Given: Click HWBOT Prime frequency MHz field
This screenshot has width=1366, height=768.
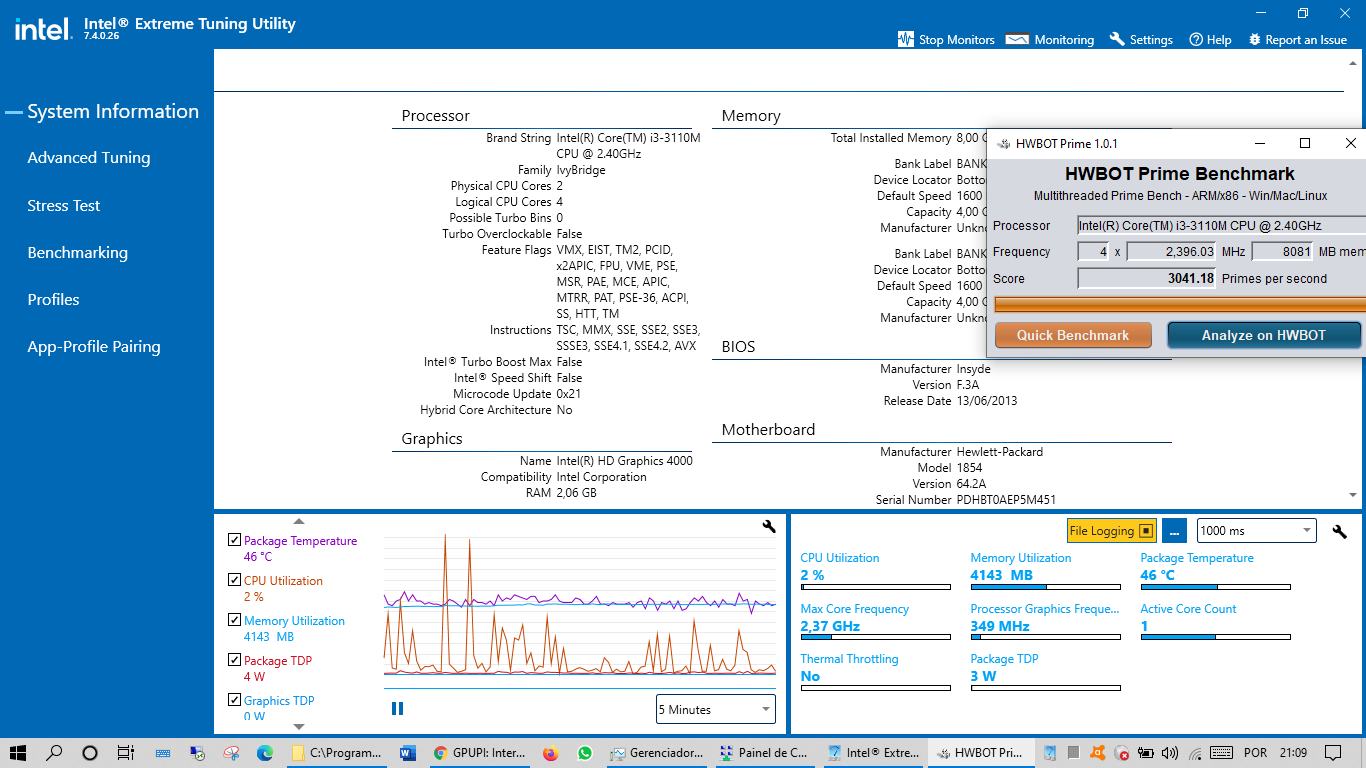Looking at the screenshot, I should point(1172,252).
